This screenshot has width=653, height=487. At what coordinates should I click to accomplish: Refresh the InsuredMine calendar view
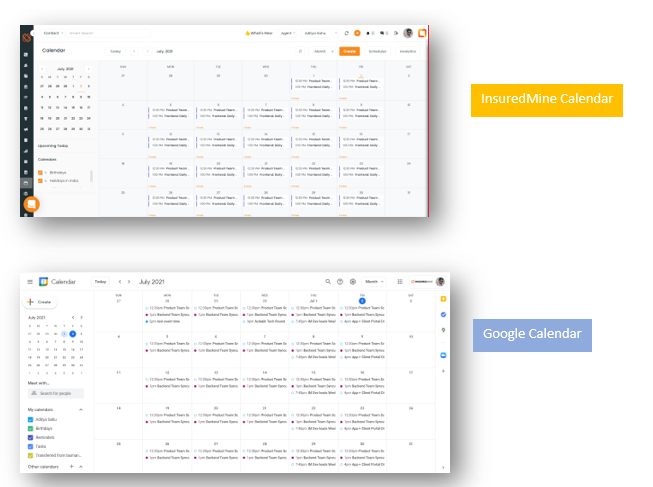[x=300, y=51]
